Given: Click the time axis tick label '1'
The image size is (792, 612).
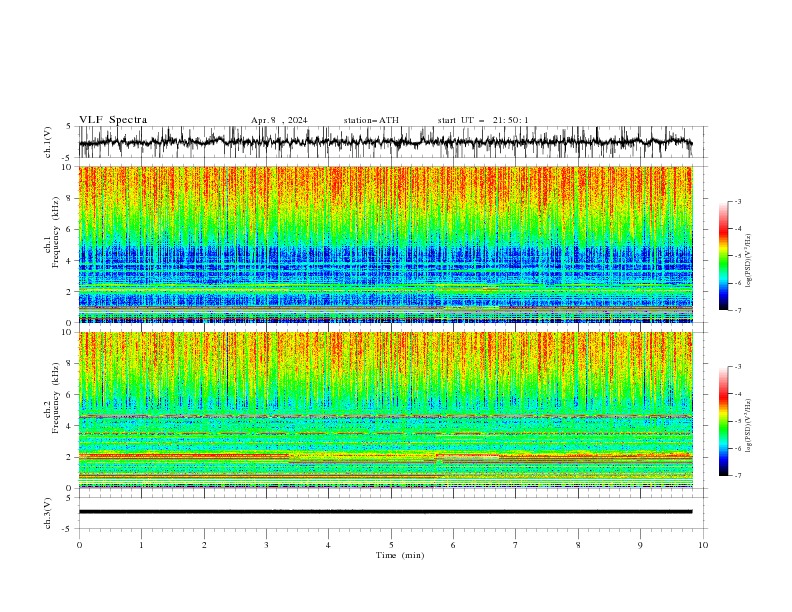Looking at the screenshot, I should 141,545.
